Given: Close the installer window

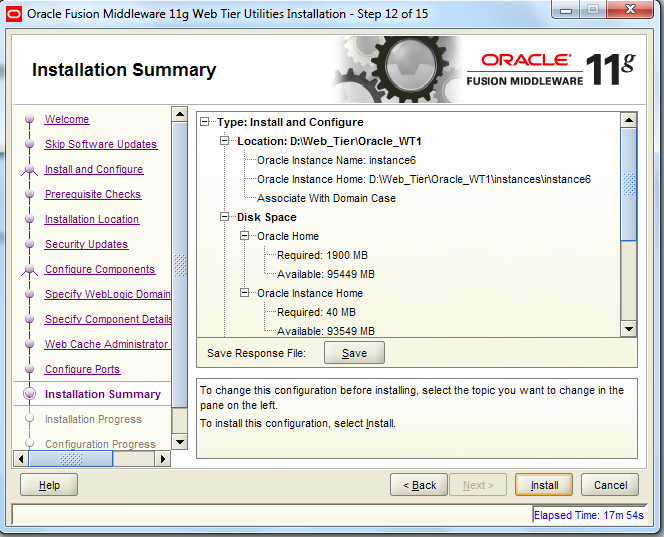Looking at the screenshot, I should click(x=630, y=10).
